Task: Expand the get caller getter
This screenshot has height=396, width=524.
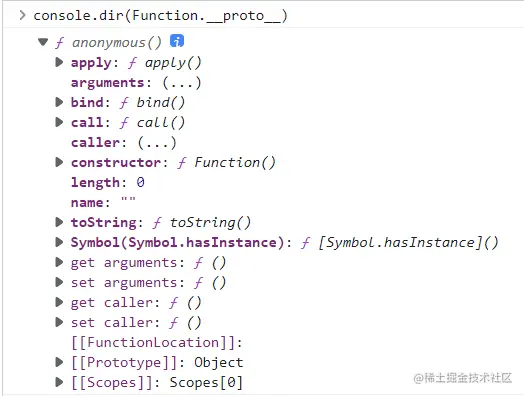Action: coord(59,302)
